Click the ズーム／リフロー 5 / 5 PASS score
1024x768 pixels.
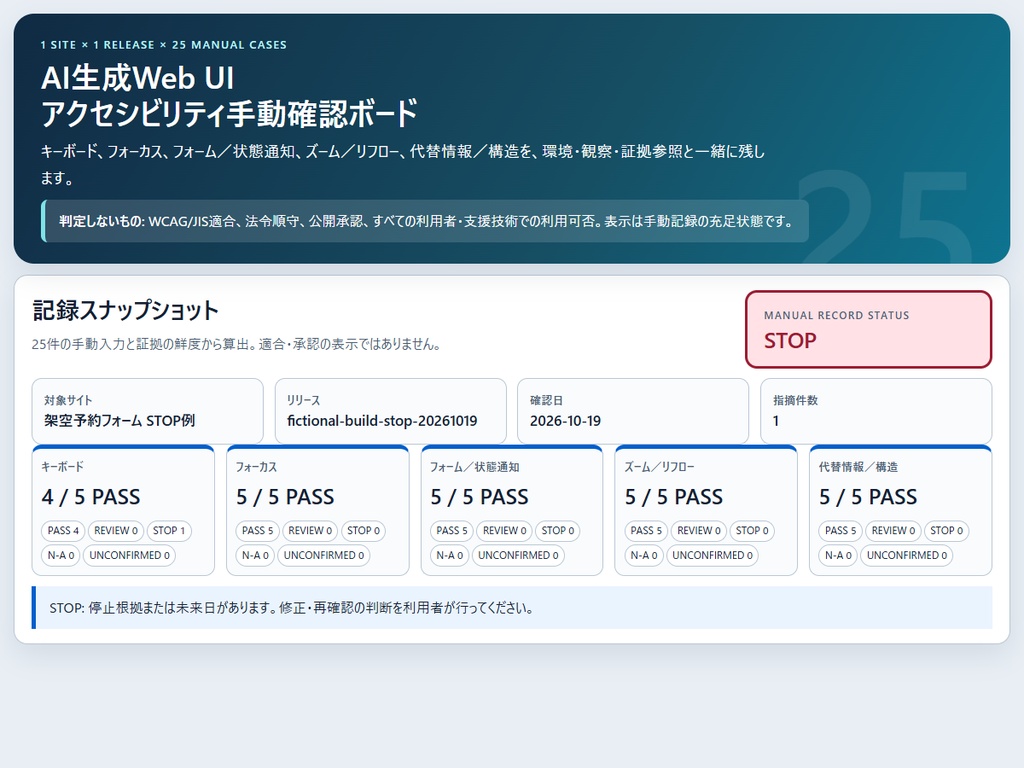point(673,497)
